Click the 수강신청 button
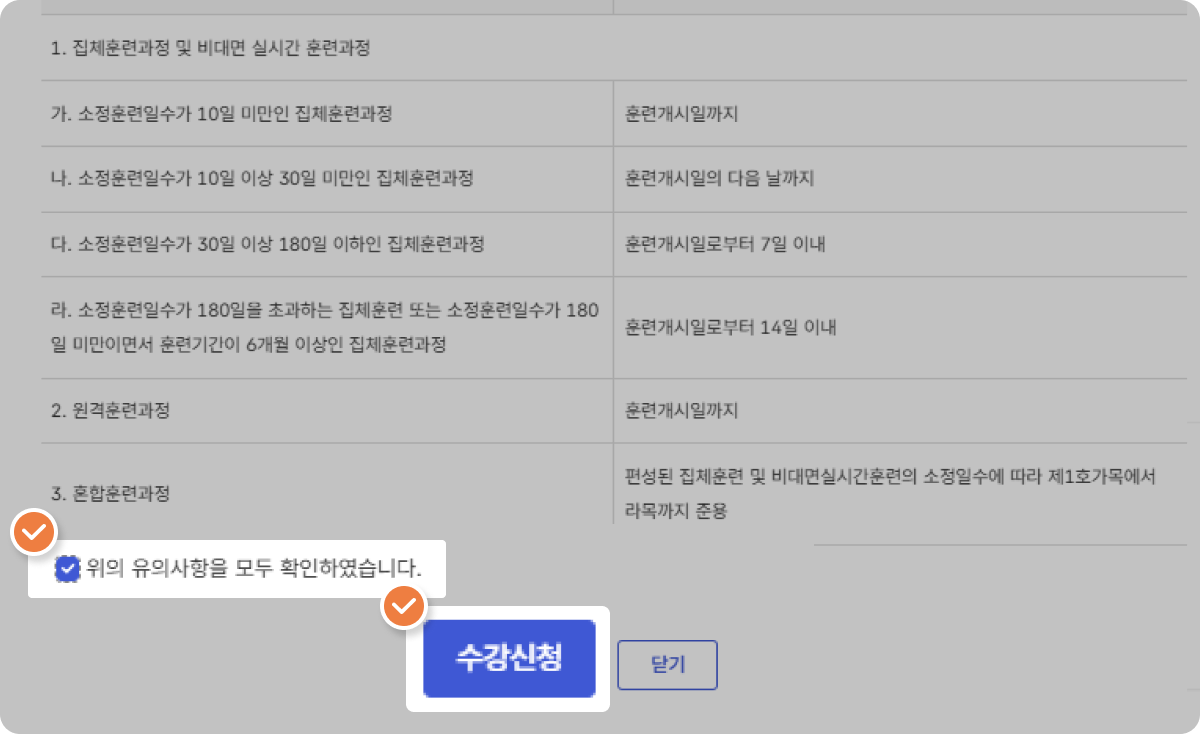 pos(509,658)
